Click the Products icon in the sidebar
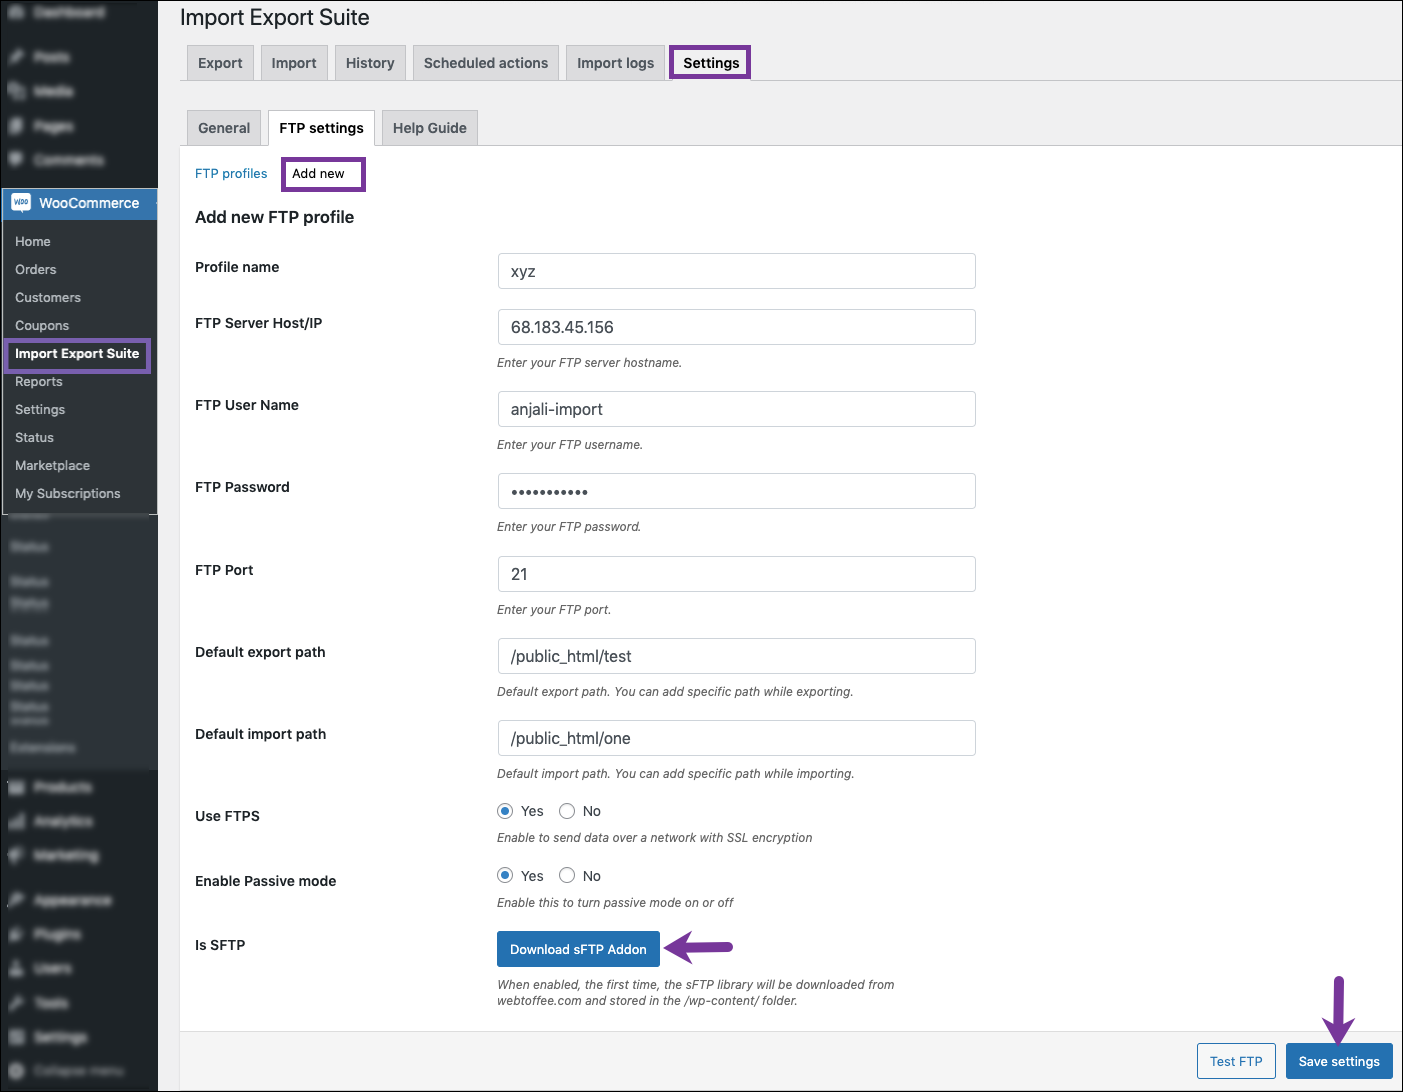Viewport: 1403px width, 1092px height. pyautogui.click(x=16, y=787)
